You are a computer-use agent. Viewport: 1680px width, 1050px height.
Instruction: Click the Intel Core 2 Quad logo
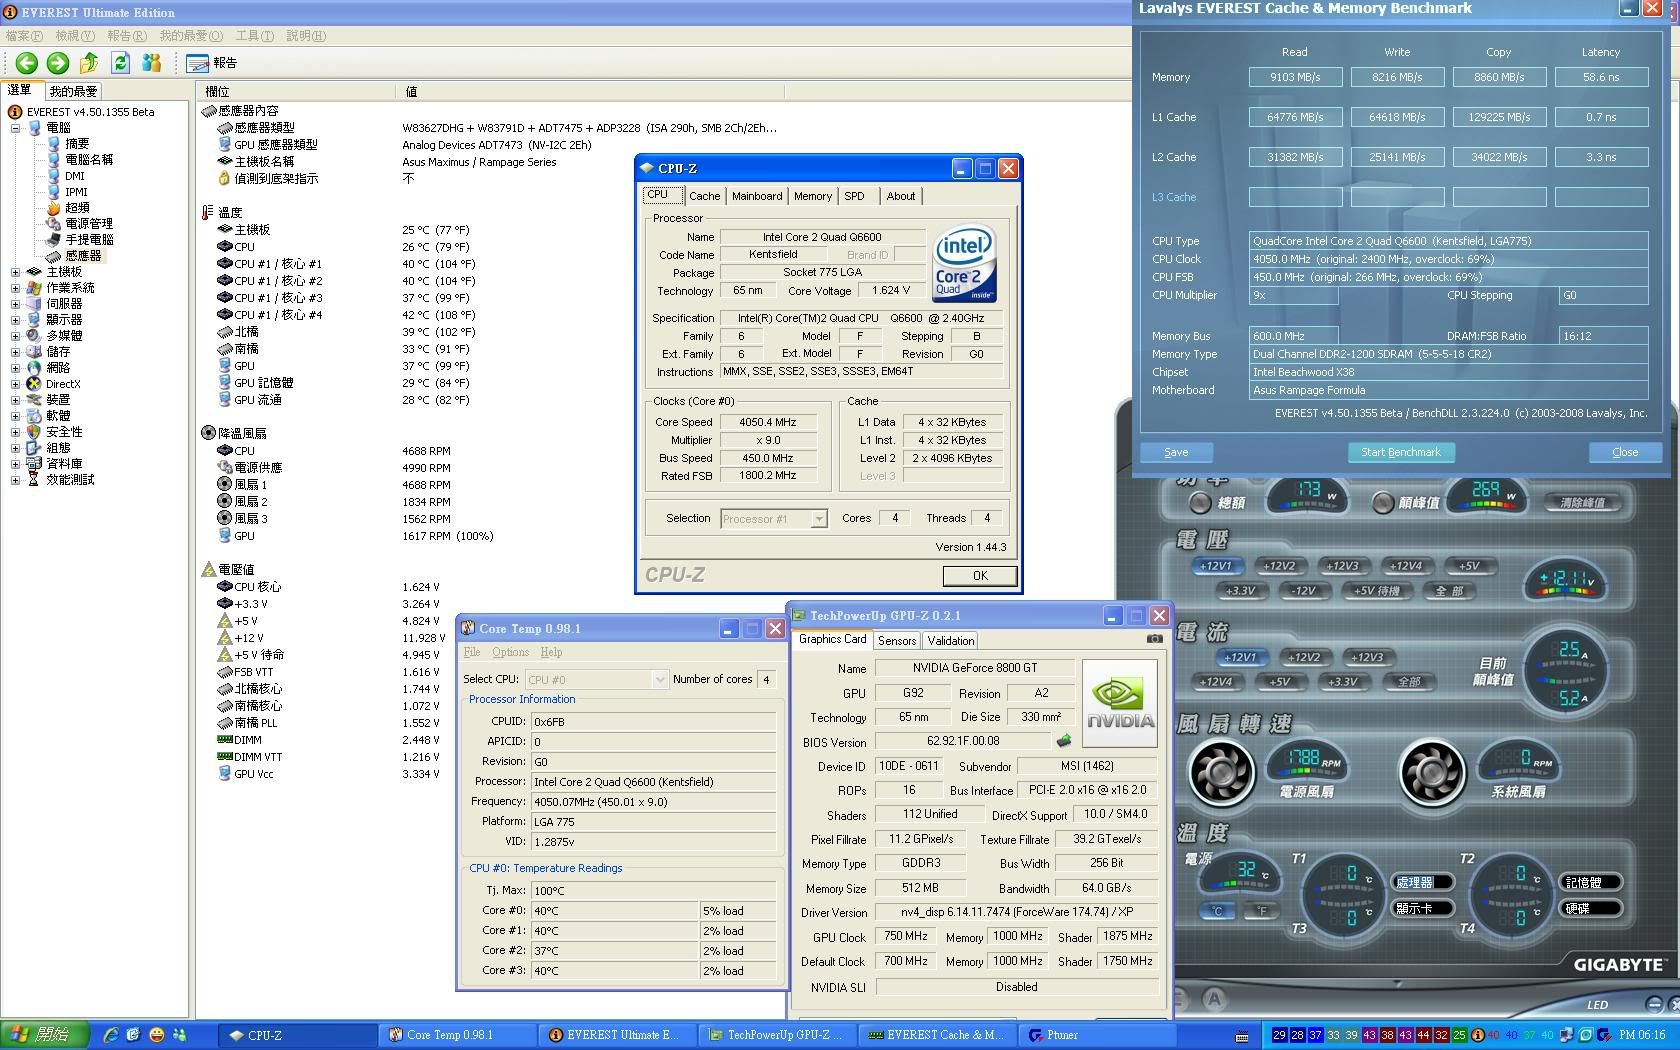pyautogui.click(x=964, y=265)
